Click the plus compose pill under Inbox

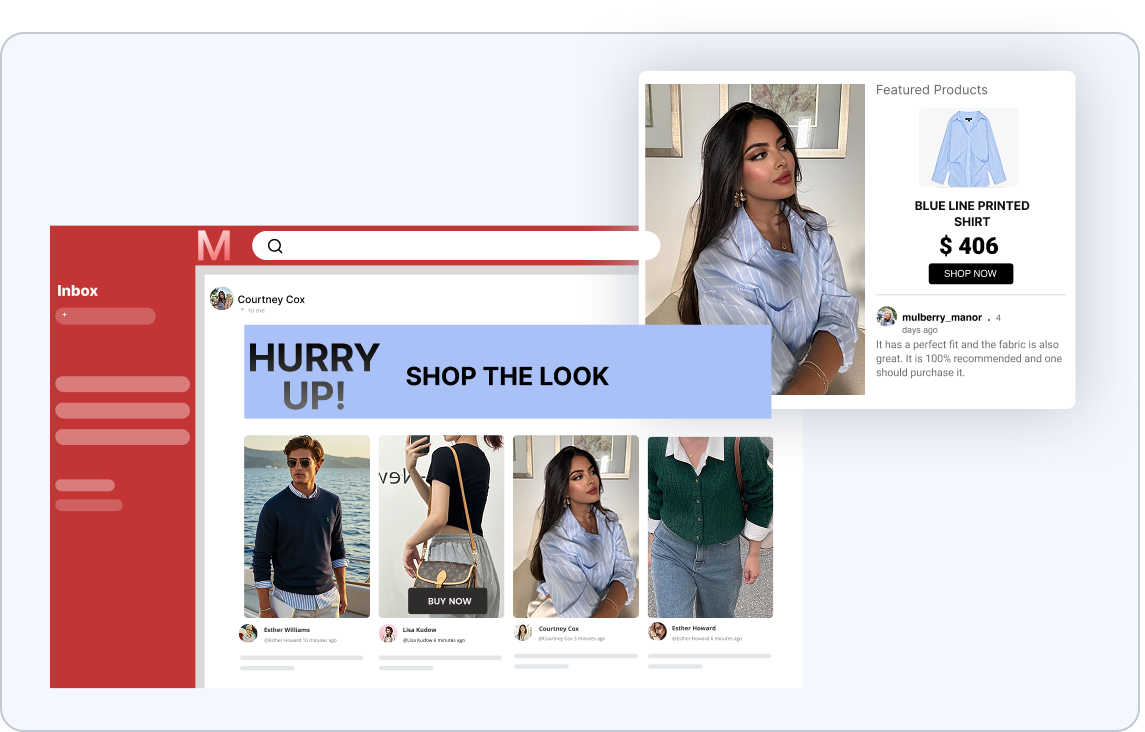click(105, 316)
